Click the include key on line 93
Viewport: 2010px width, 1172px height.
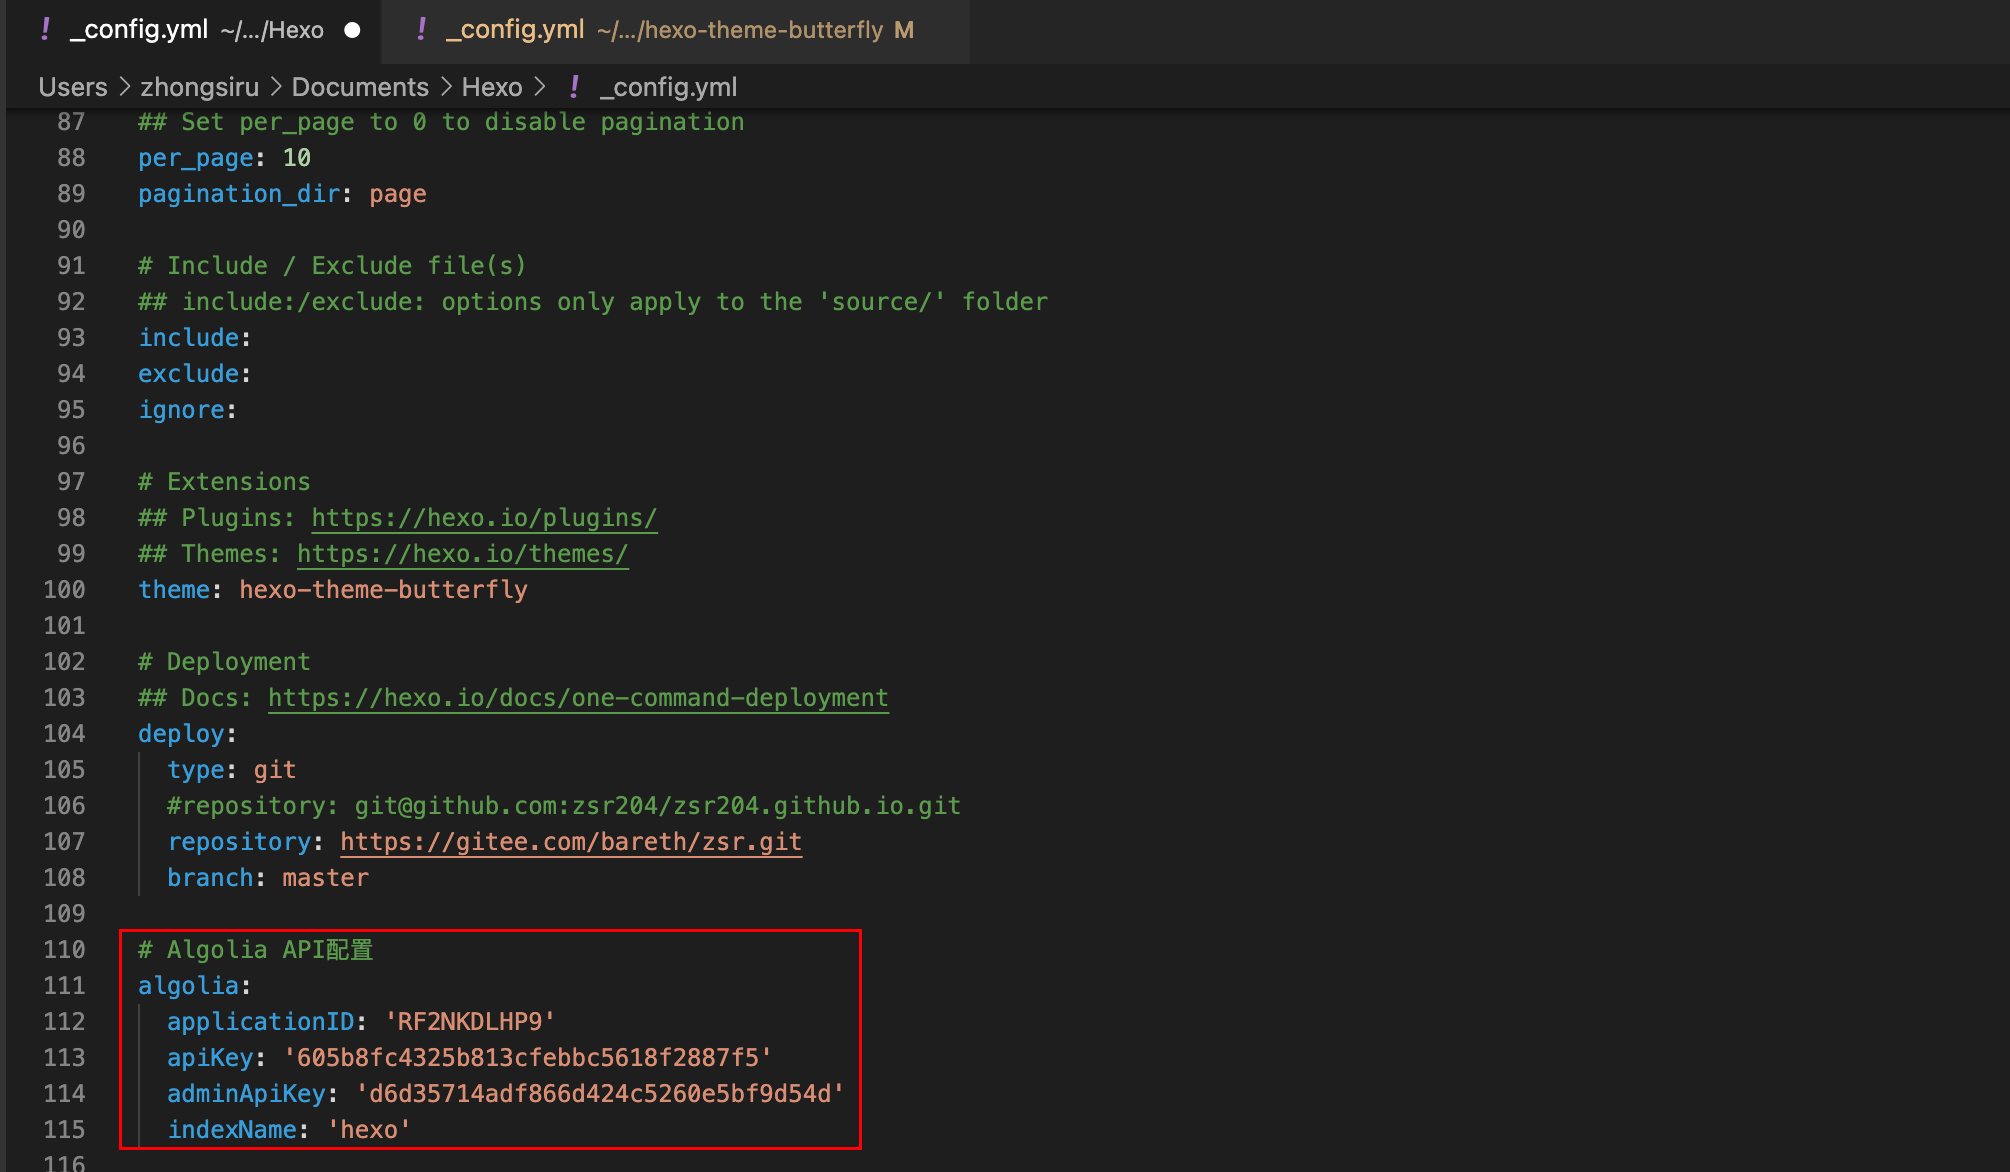pyautogui.click(x=189, y=338)
